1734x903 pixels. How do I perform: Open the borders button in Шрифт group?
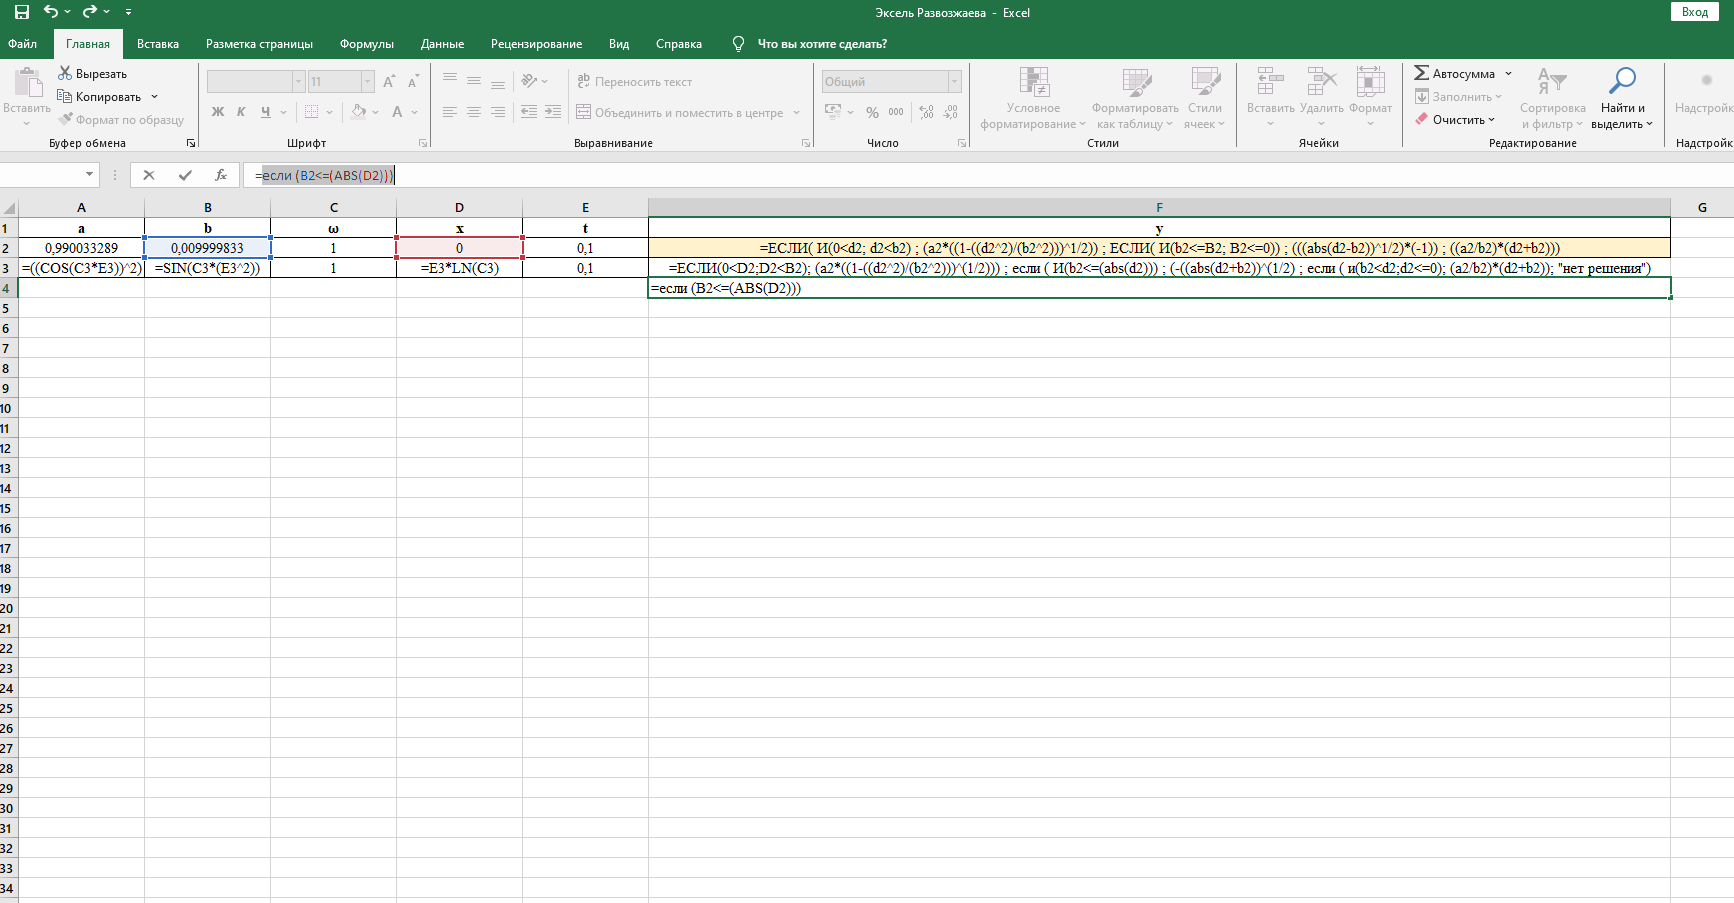pyautogui.click(x=312, y=112)
